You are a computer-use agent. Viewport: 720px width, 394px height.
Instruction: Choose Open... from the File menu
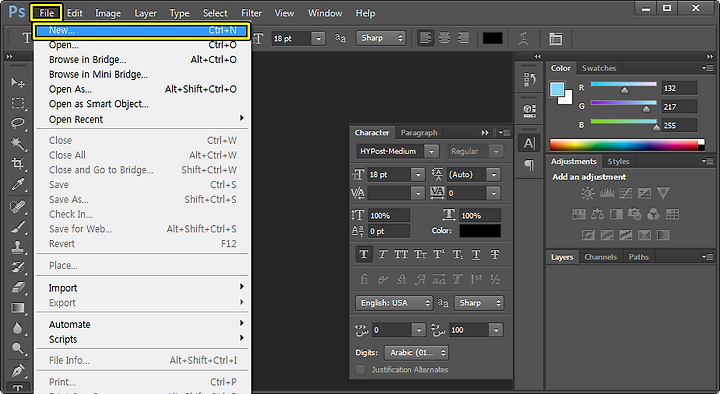(142, 45)
